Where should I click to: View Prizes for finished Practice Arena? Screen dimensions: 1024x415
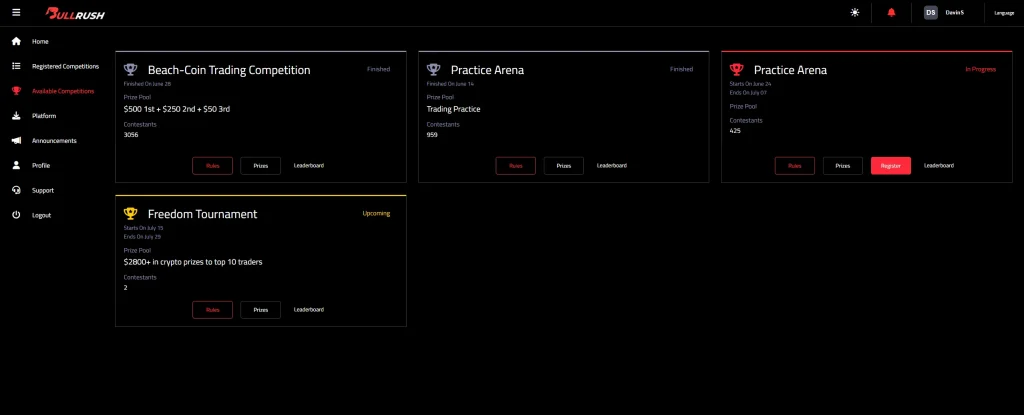click(x=564, y=165)
